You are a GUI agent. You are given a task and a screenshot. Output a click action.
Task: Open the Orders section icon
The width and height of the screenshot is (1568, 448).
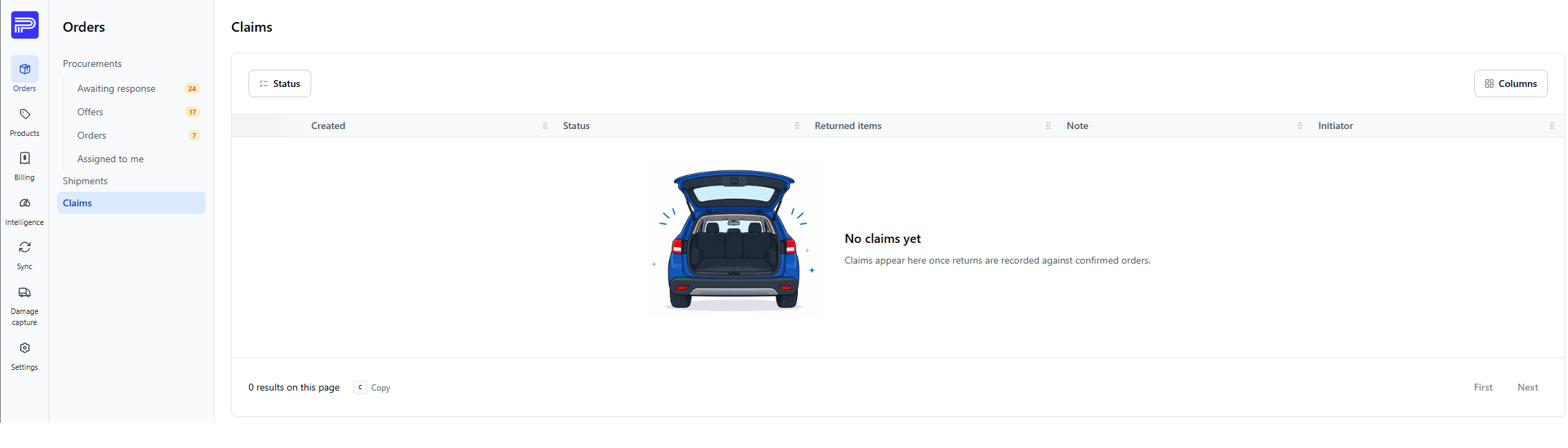click(x=25, y=69)
